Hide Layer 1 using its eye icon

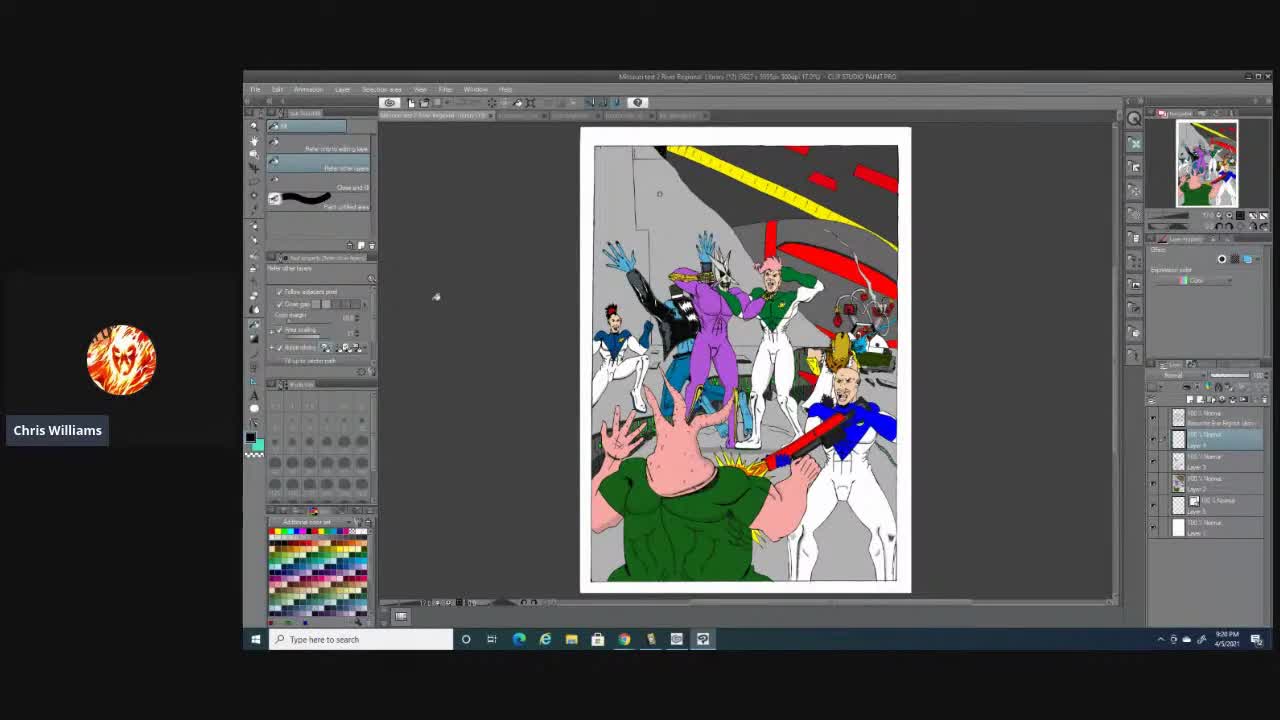click(1153, 527)
